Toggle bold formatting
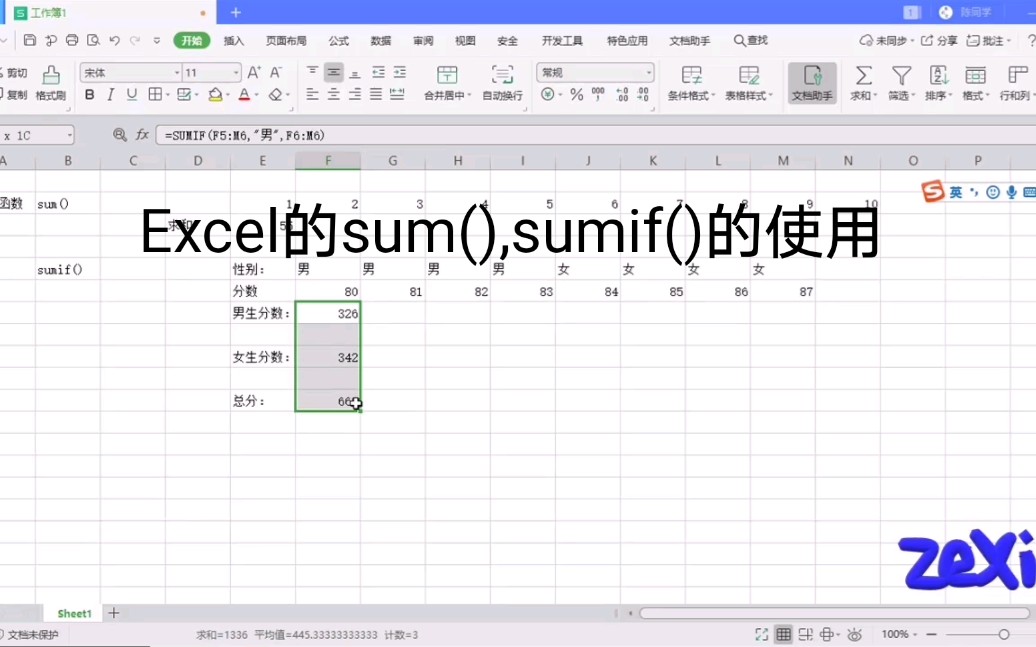This screenshot has width=1036, height=647. point(90,94)
